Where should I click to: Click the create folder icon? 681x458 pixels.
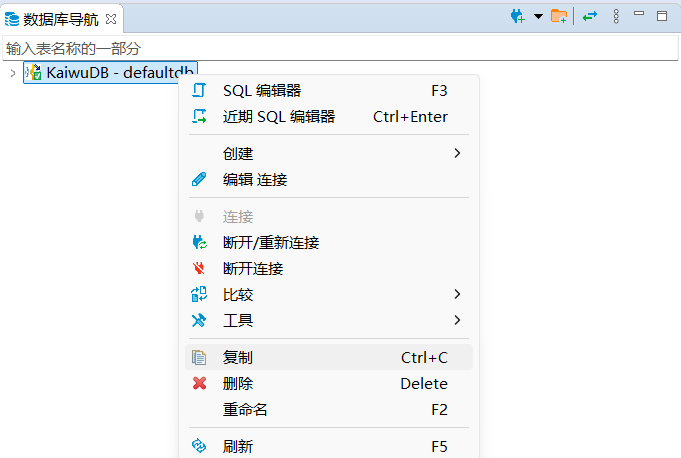[559, 16]
